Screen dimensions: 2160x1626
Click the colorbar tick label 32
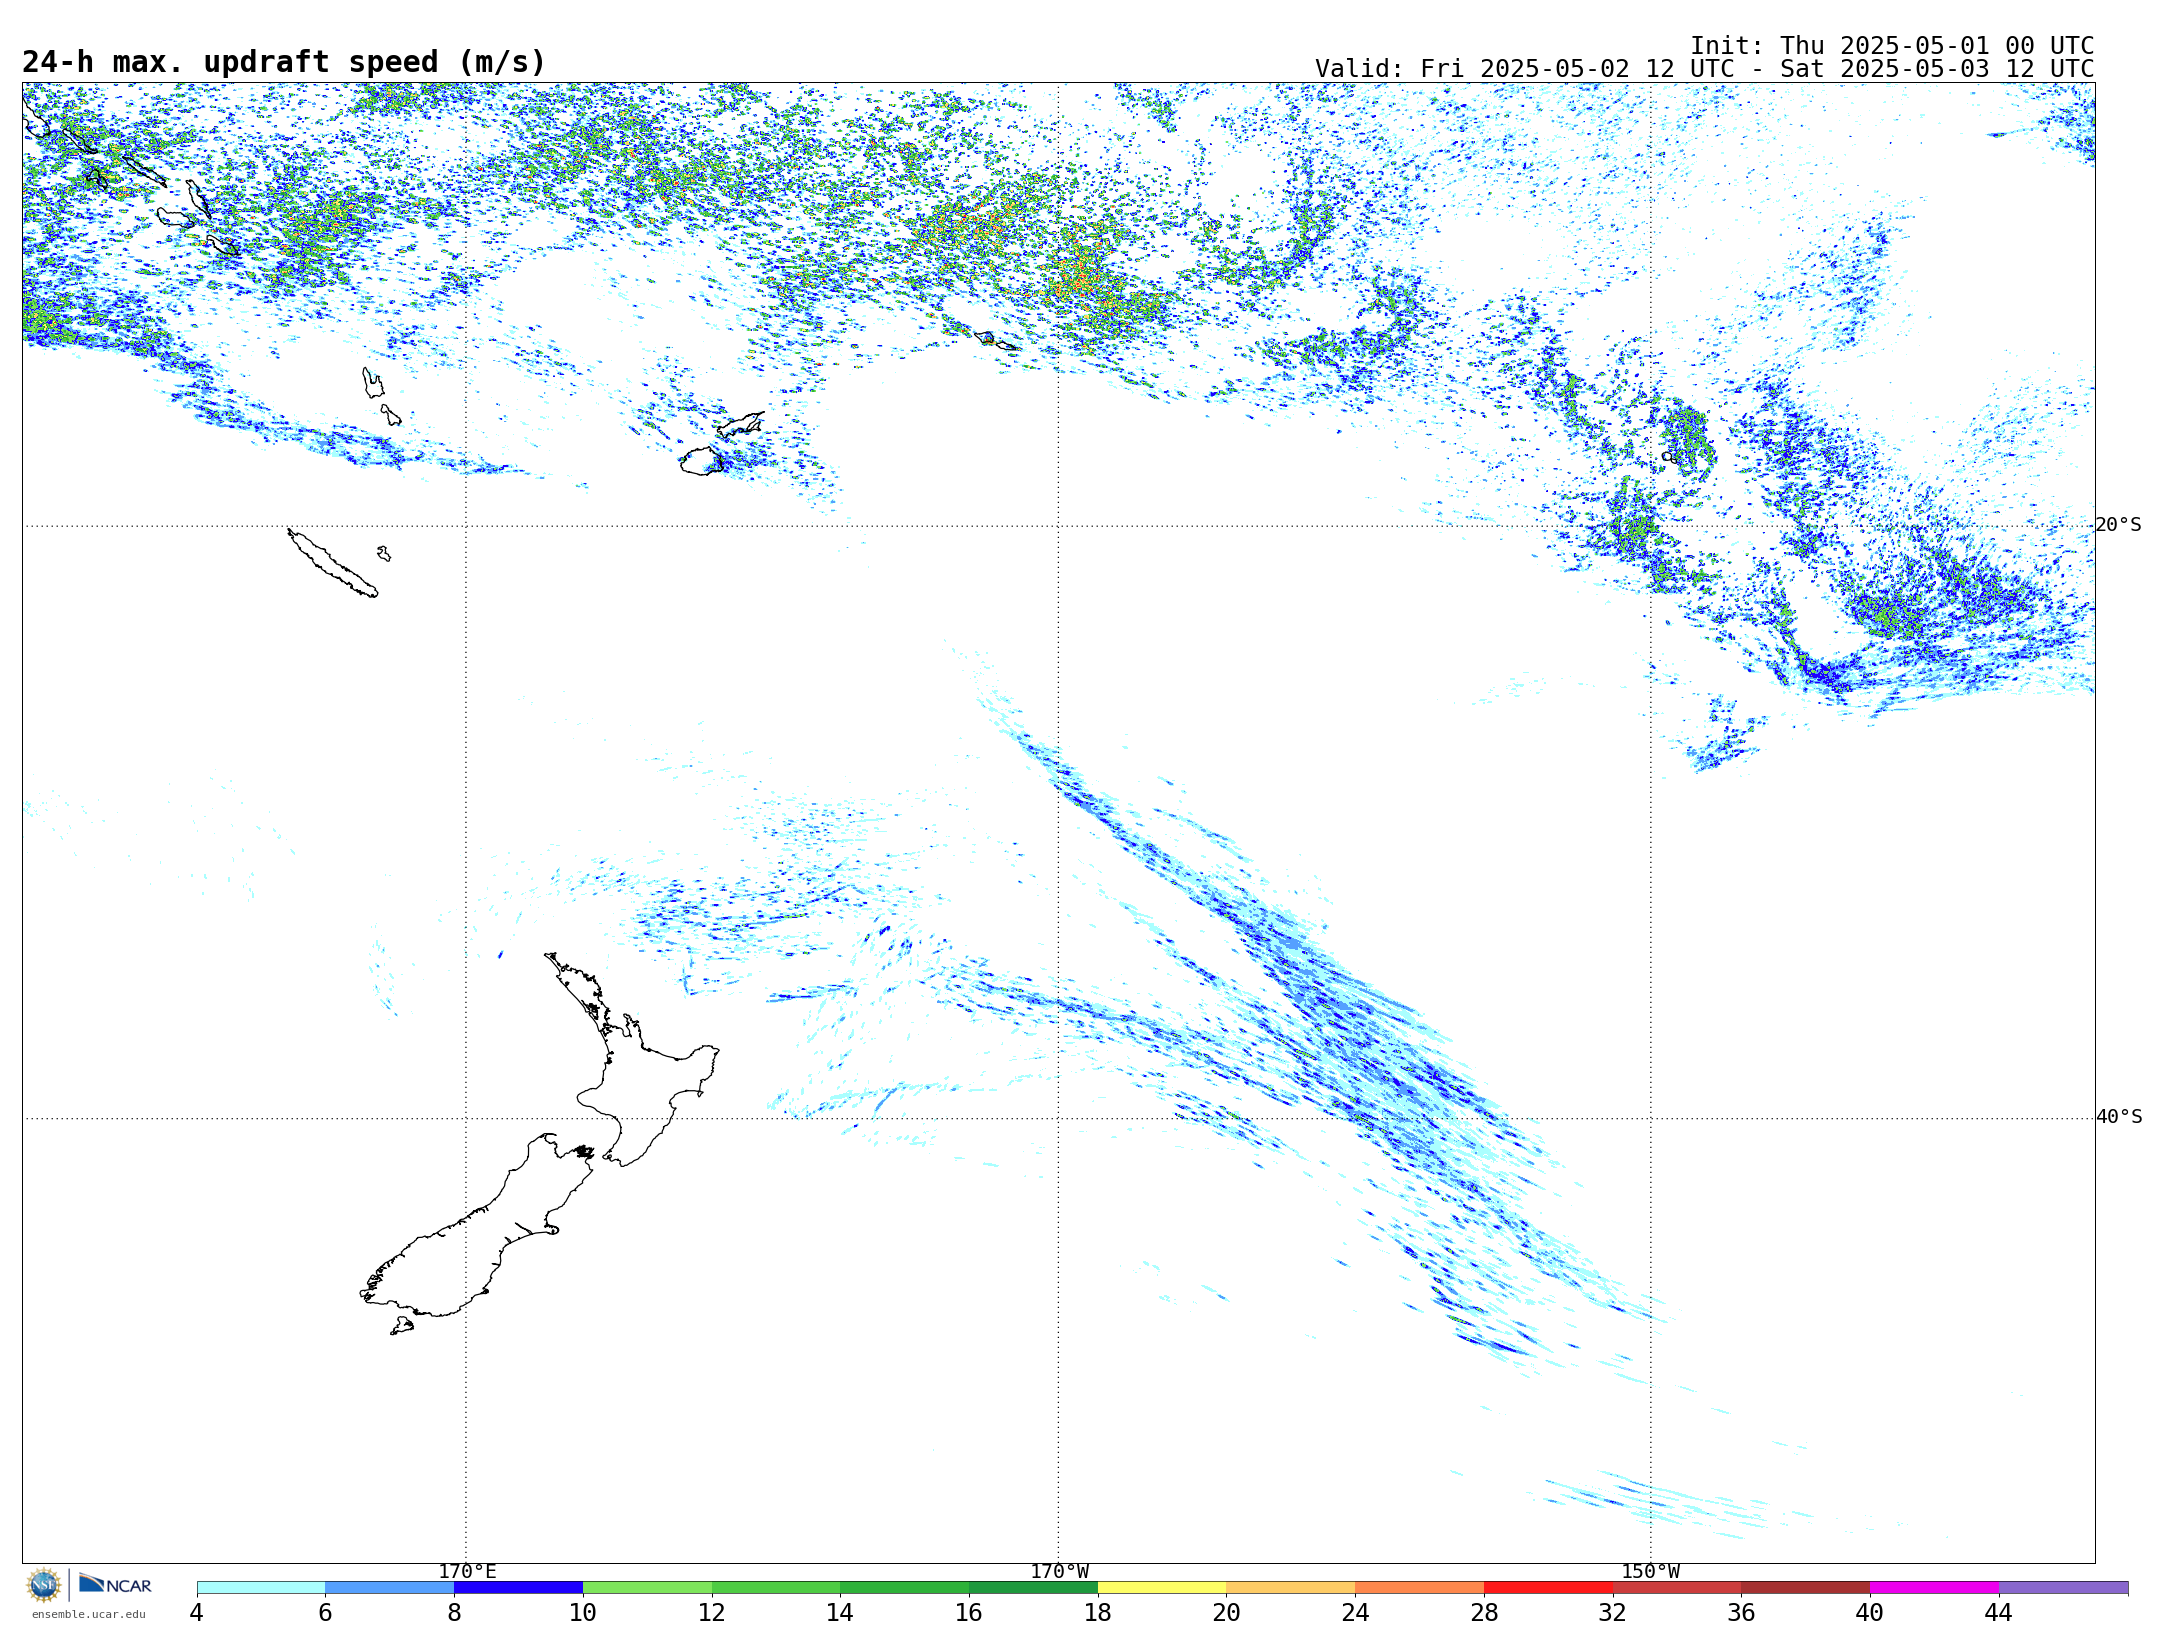(1612, 1613)
